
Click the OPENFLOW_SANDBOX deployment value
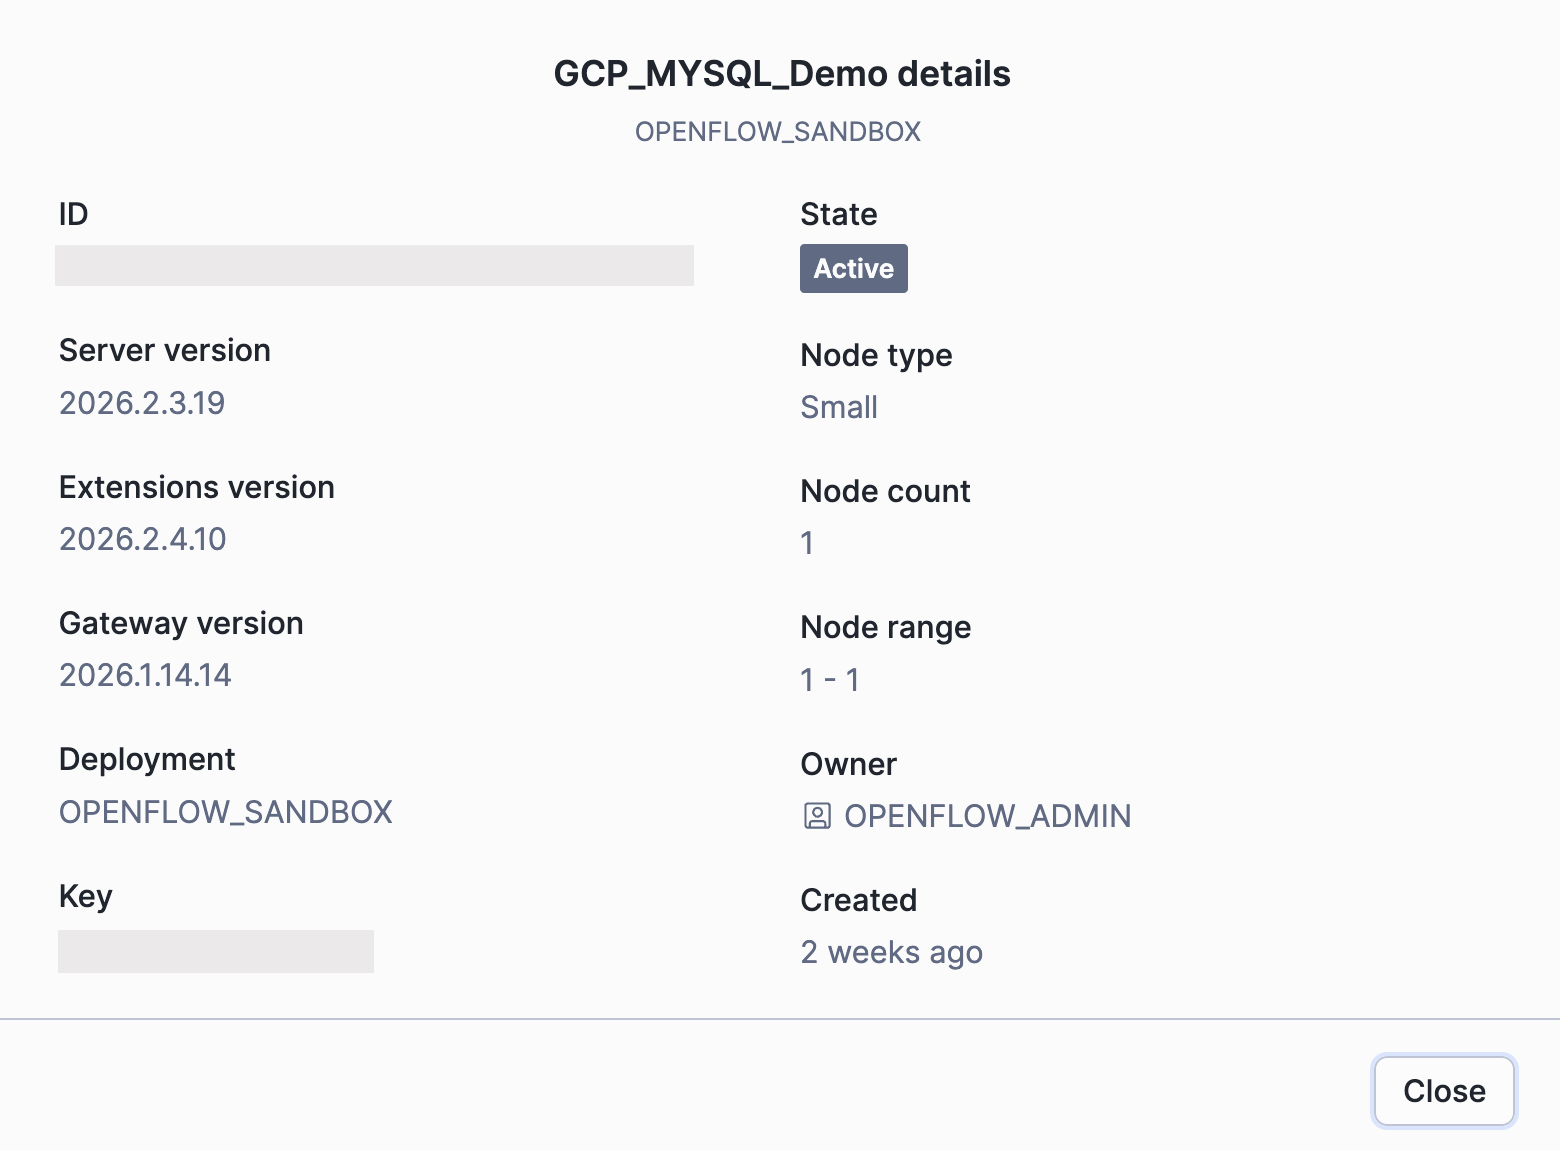pos(226,812)
